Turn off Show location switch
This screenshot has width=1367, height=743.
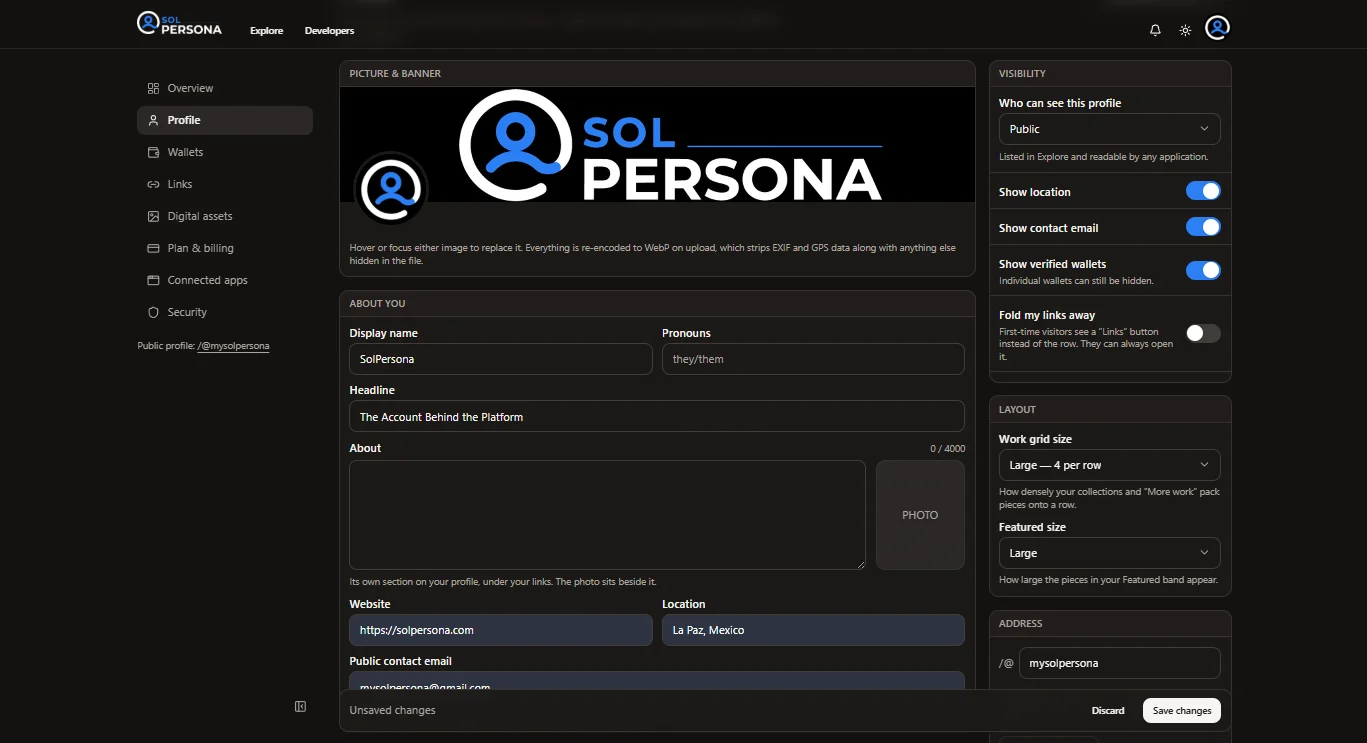(1203, 191)
